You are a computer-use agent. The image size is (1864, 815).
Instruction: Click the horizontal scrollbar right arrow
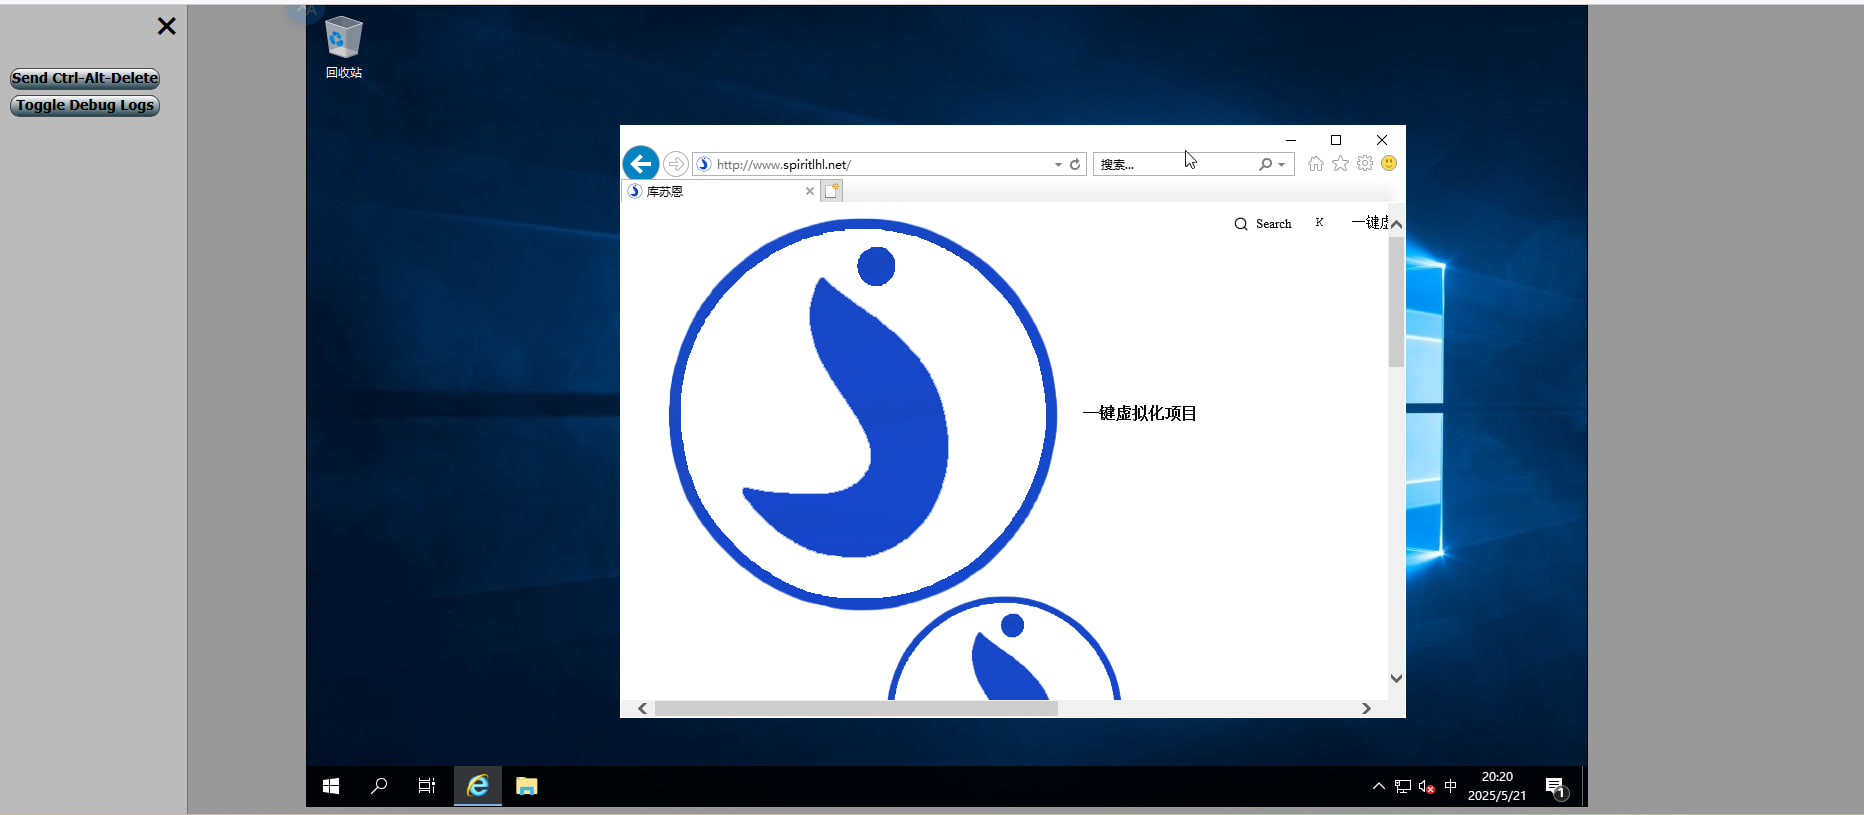[1366, 708]
